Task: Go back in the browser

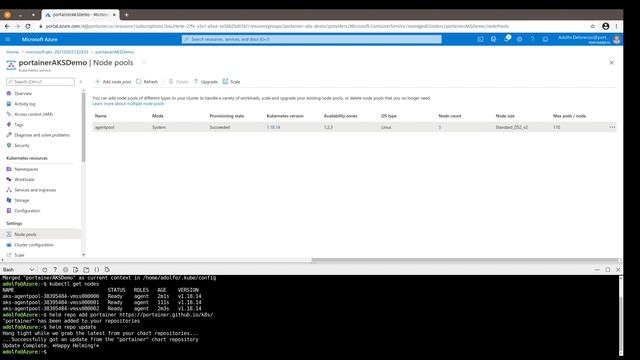Action: click(x=7, y=26)
